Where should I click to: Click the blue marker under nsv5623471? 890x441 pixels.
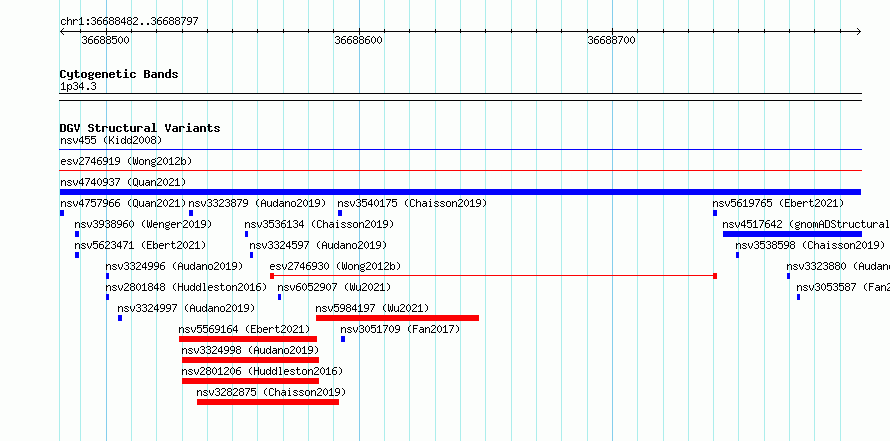(77, 255)
